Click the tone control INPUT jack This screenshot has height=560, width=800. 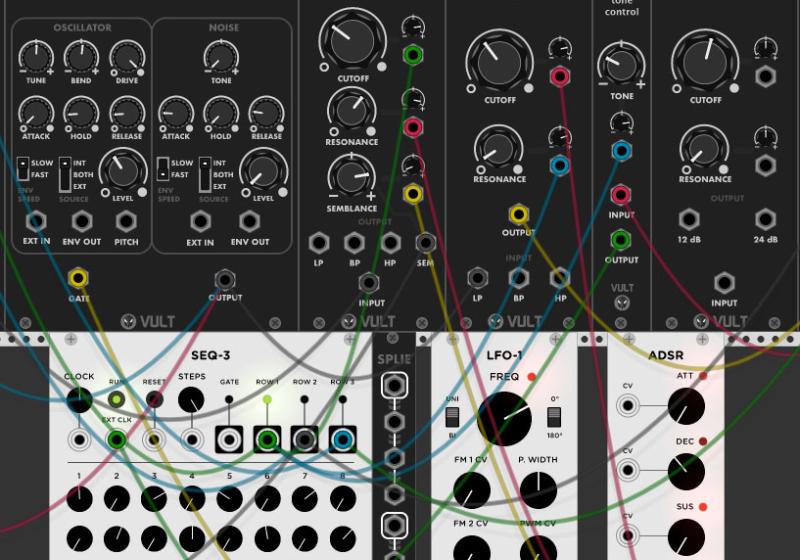coord(621,195)
